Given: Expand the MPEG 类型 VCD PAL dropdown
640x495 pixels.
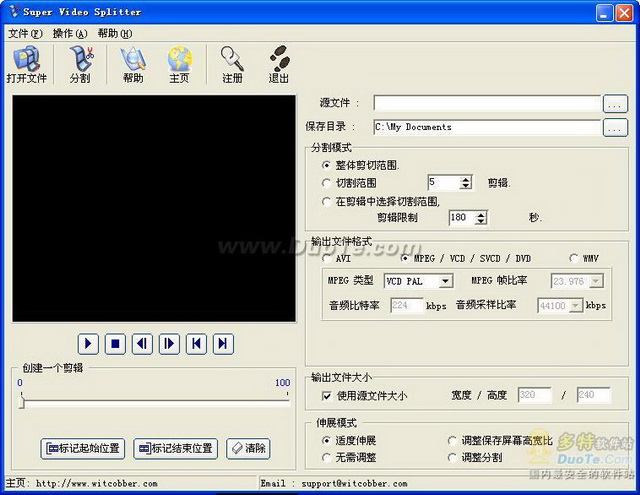Looking at the screenshot, I should point(445,282).
